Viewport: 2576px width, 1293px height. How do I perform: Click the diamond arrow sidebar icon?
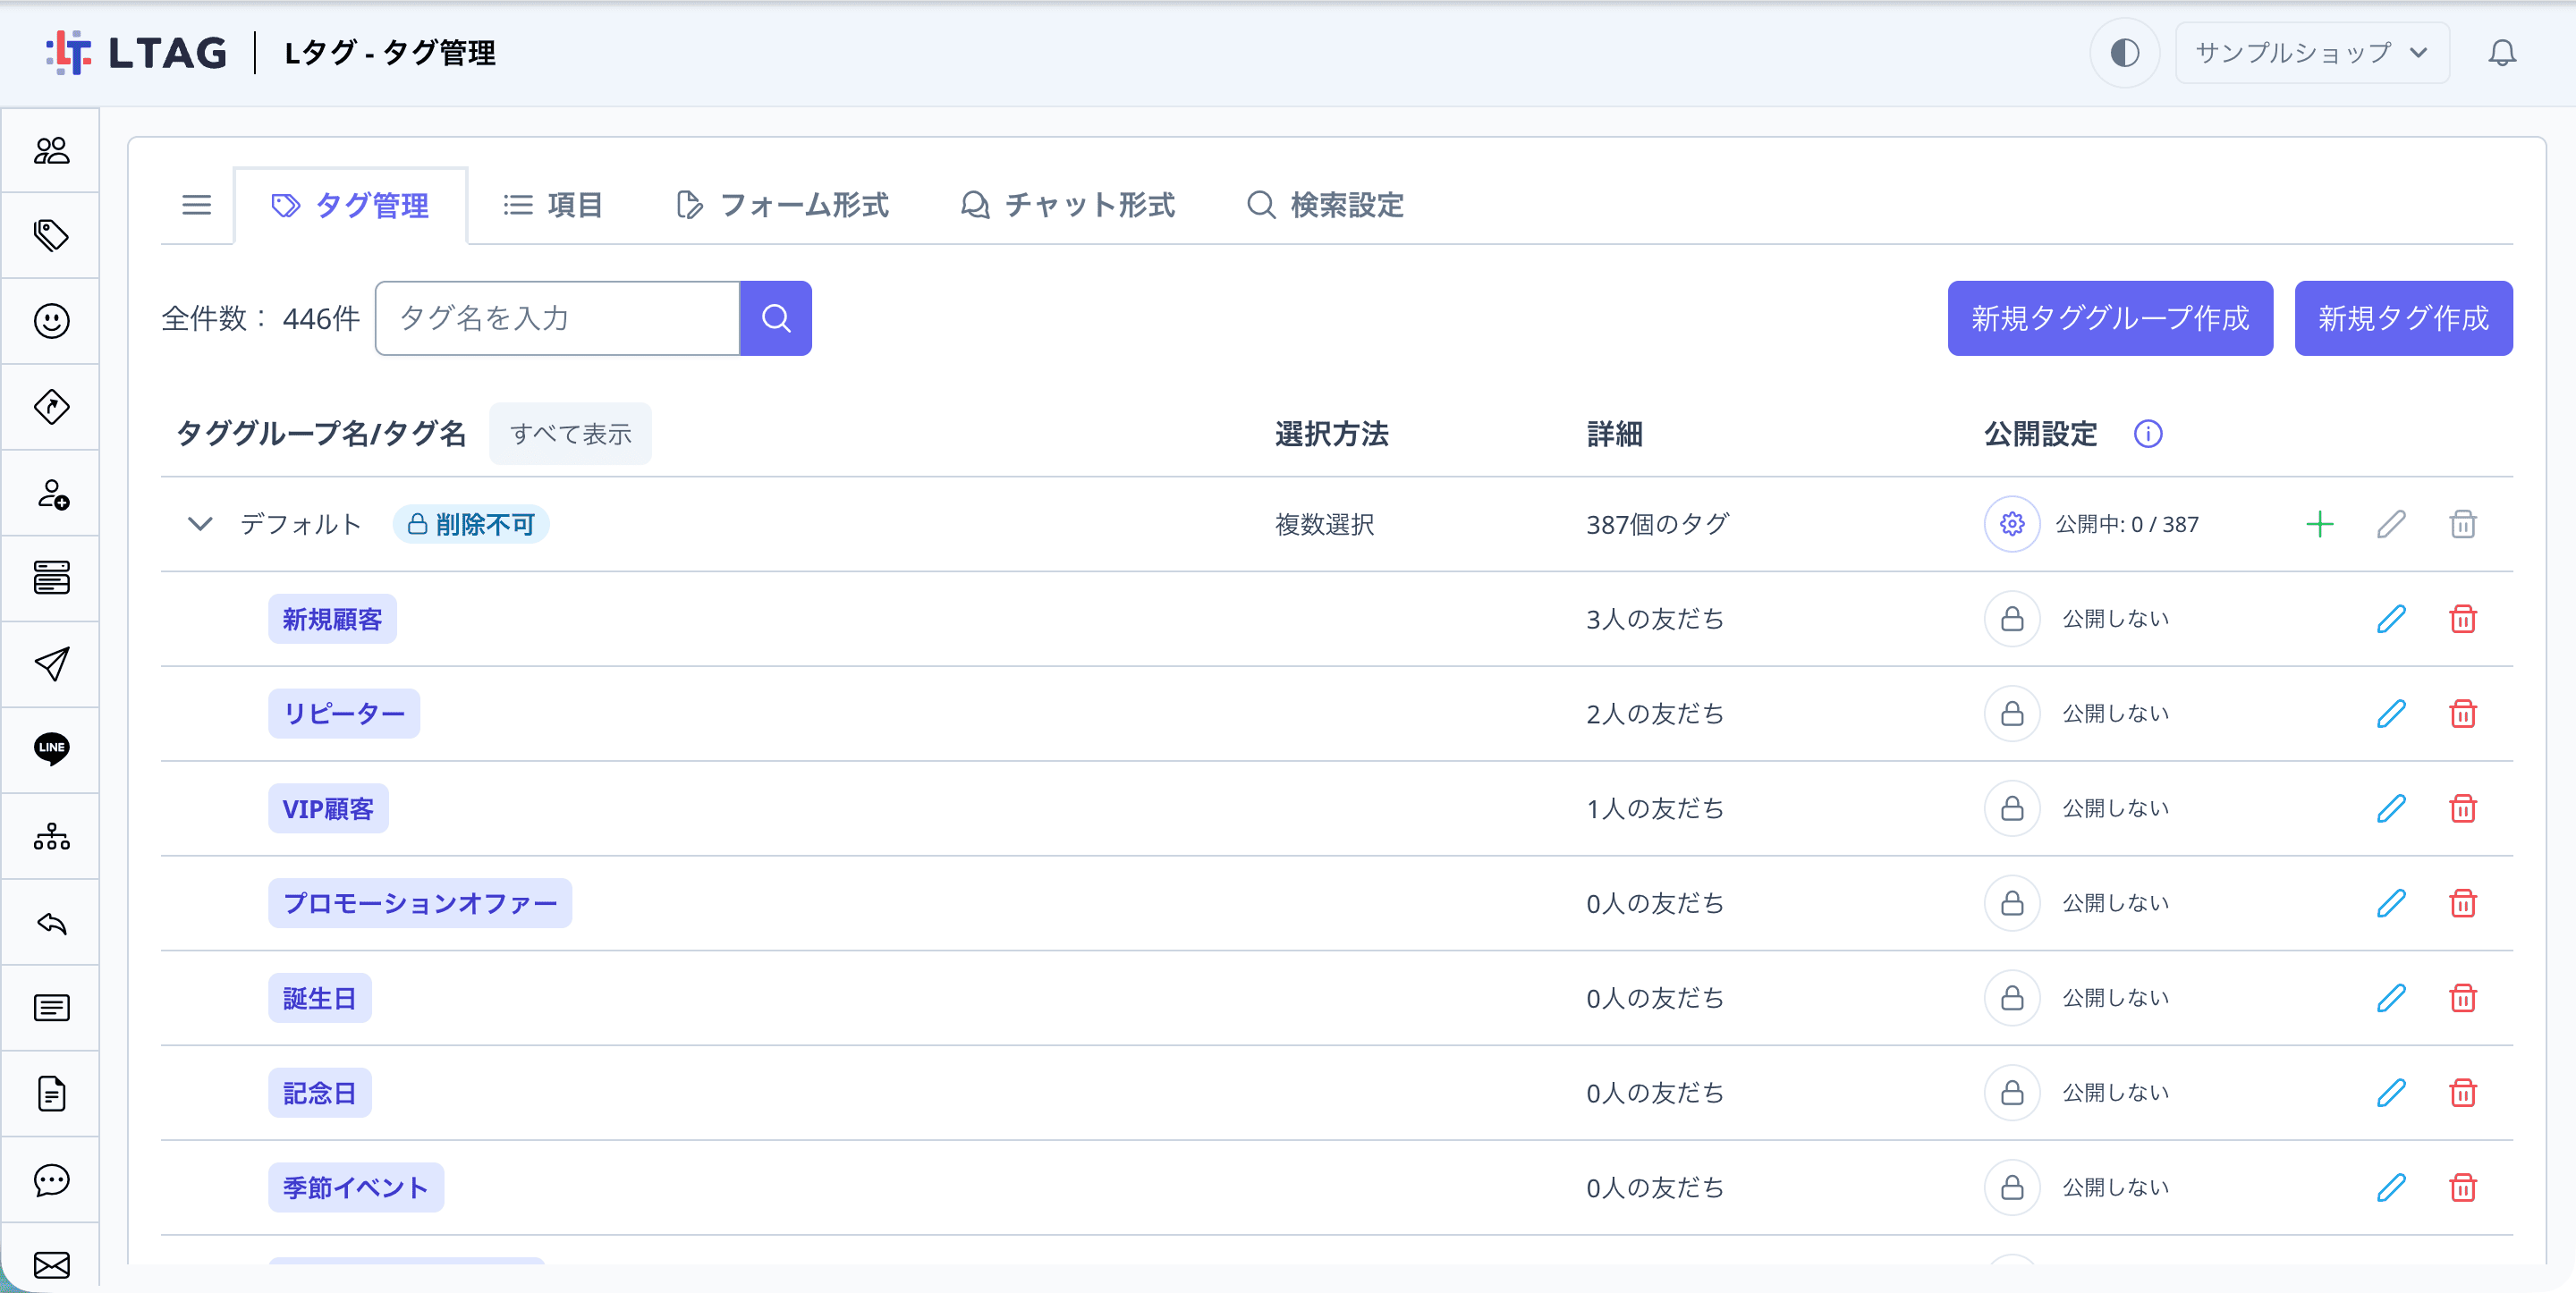point(51,407)
